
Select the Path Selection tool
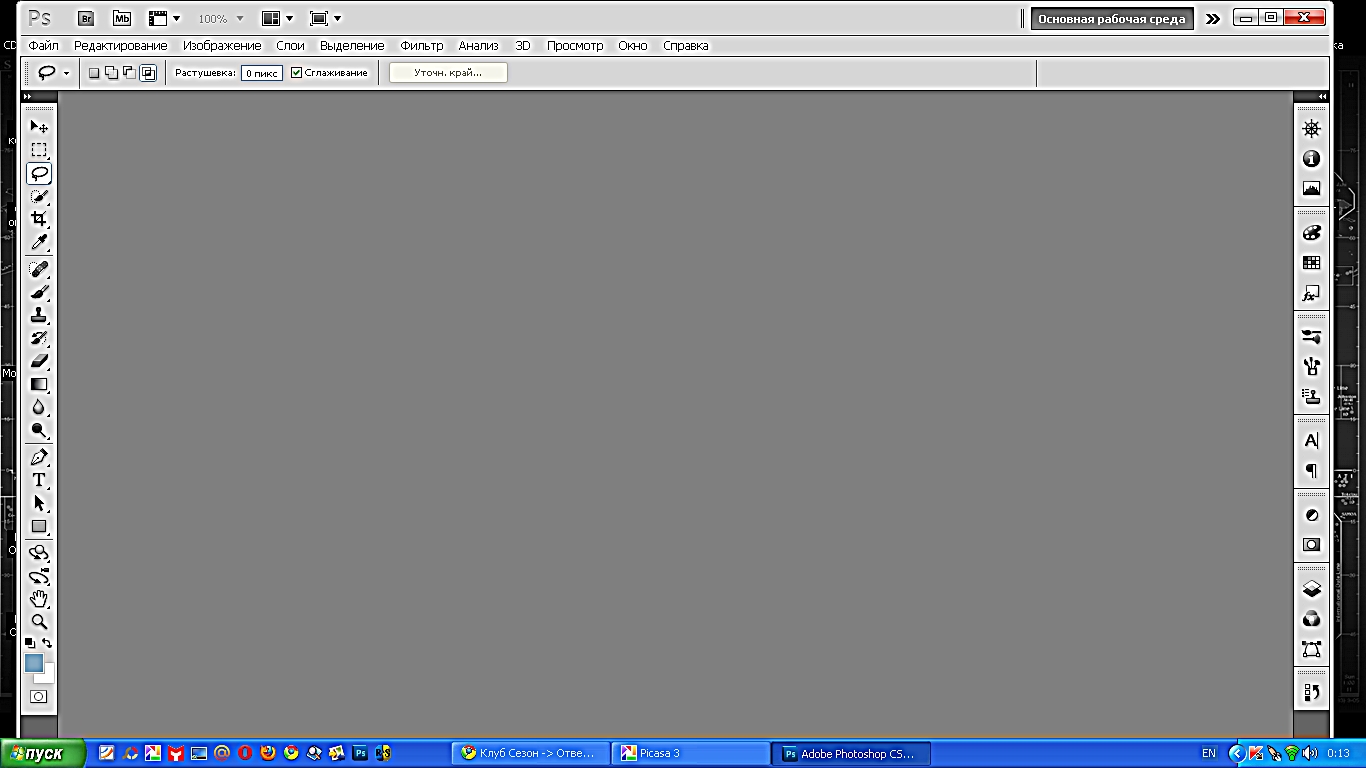tap(39, 503)
